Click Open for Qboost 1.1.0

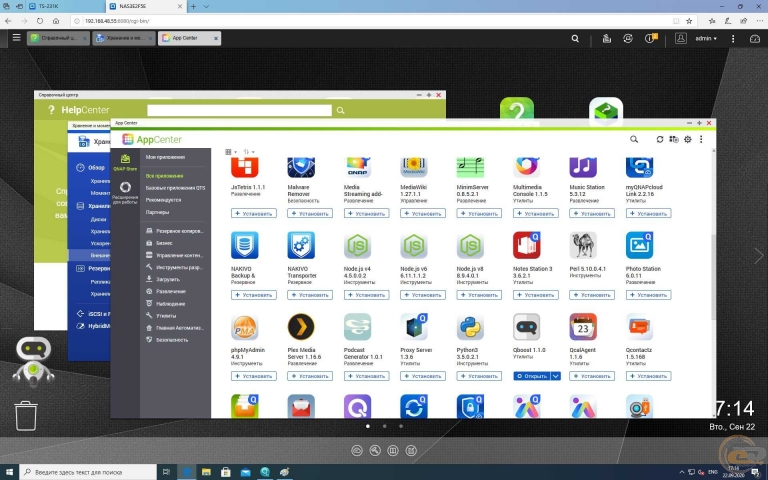coord(532,376)
